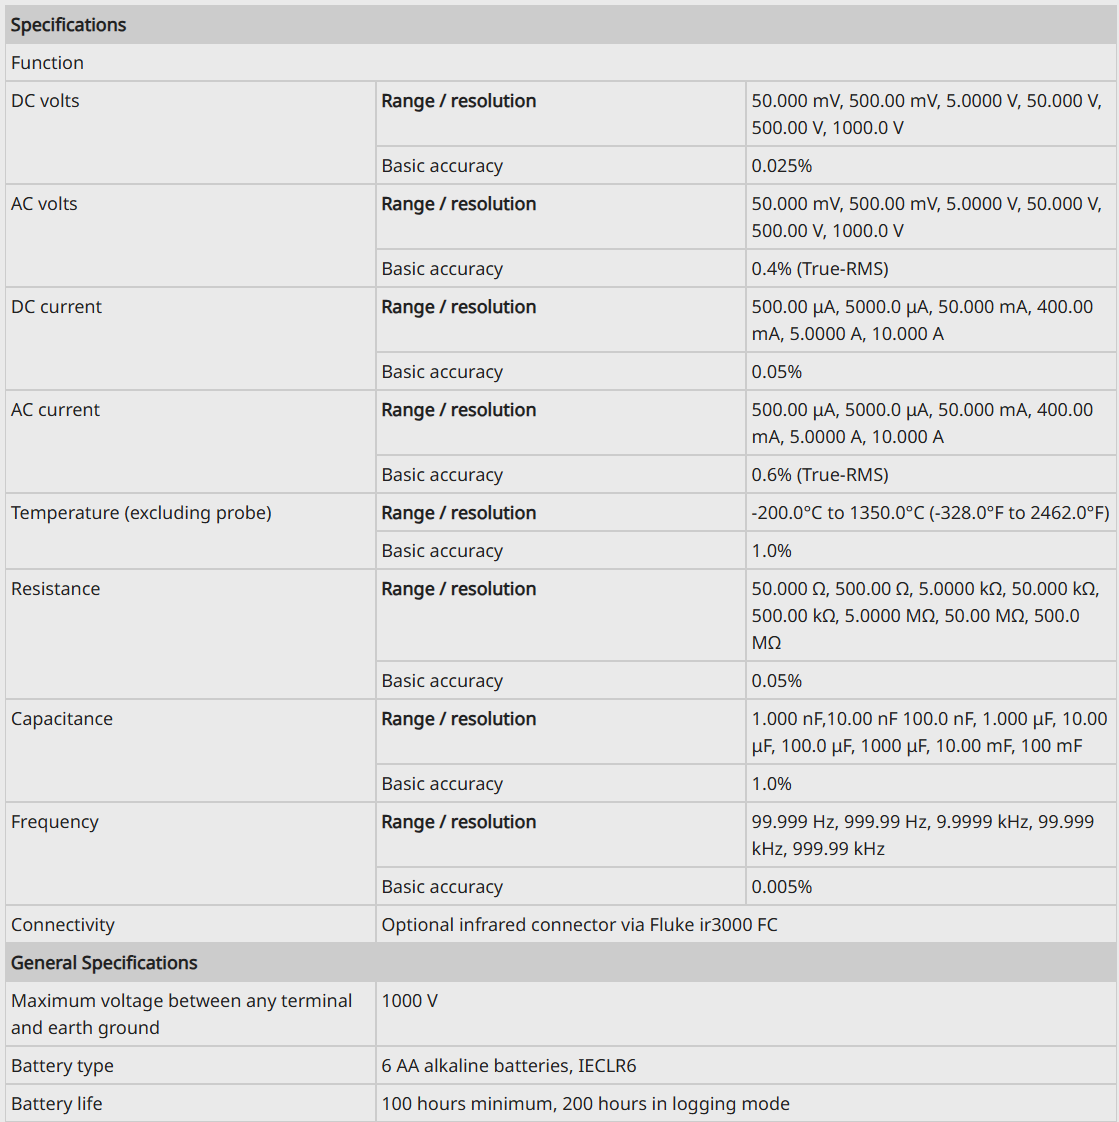Image resolution: width=1119 pixels, height=1122 pixels.
Task: Select the Frequency row label
Action: tap(55, 822)
